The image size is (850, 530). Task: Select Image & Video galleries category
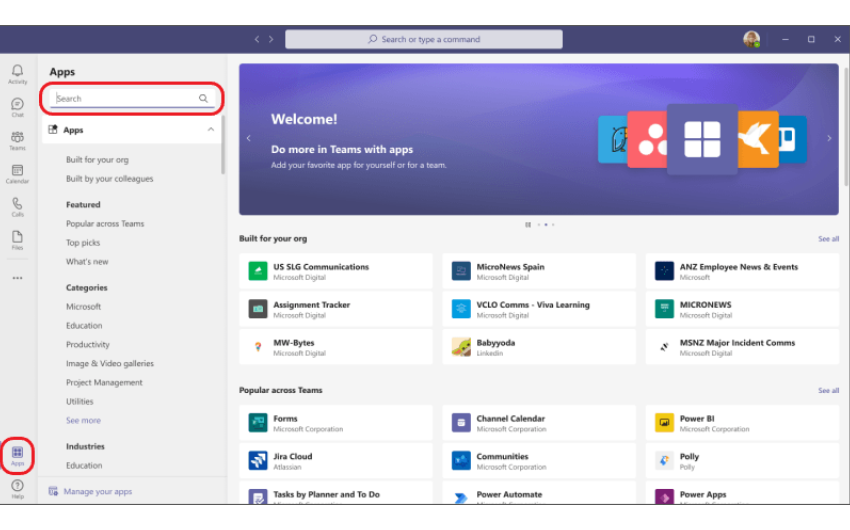tap(110, 363)
